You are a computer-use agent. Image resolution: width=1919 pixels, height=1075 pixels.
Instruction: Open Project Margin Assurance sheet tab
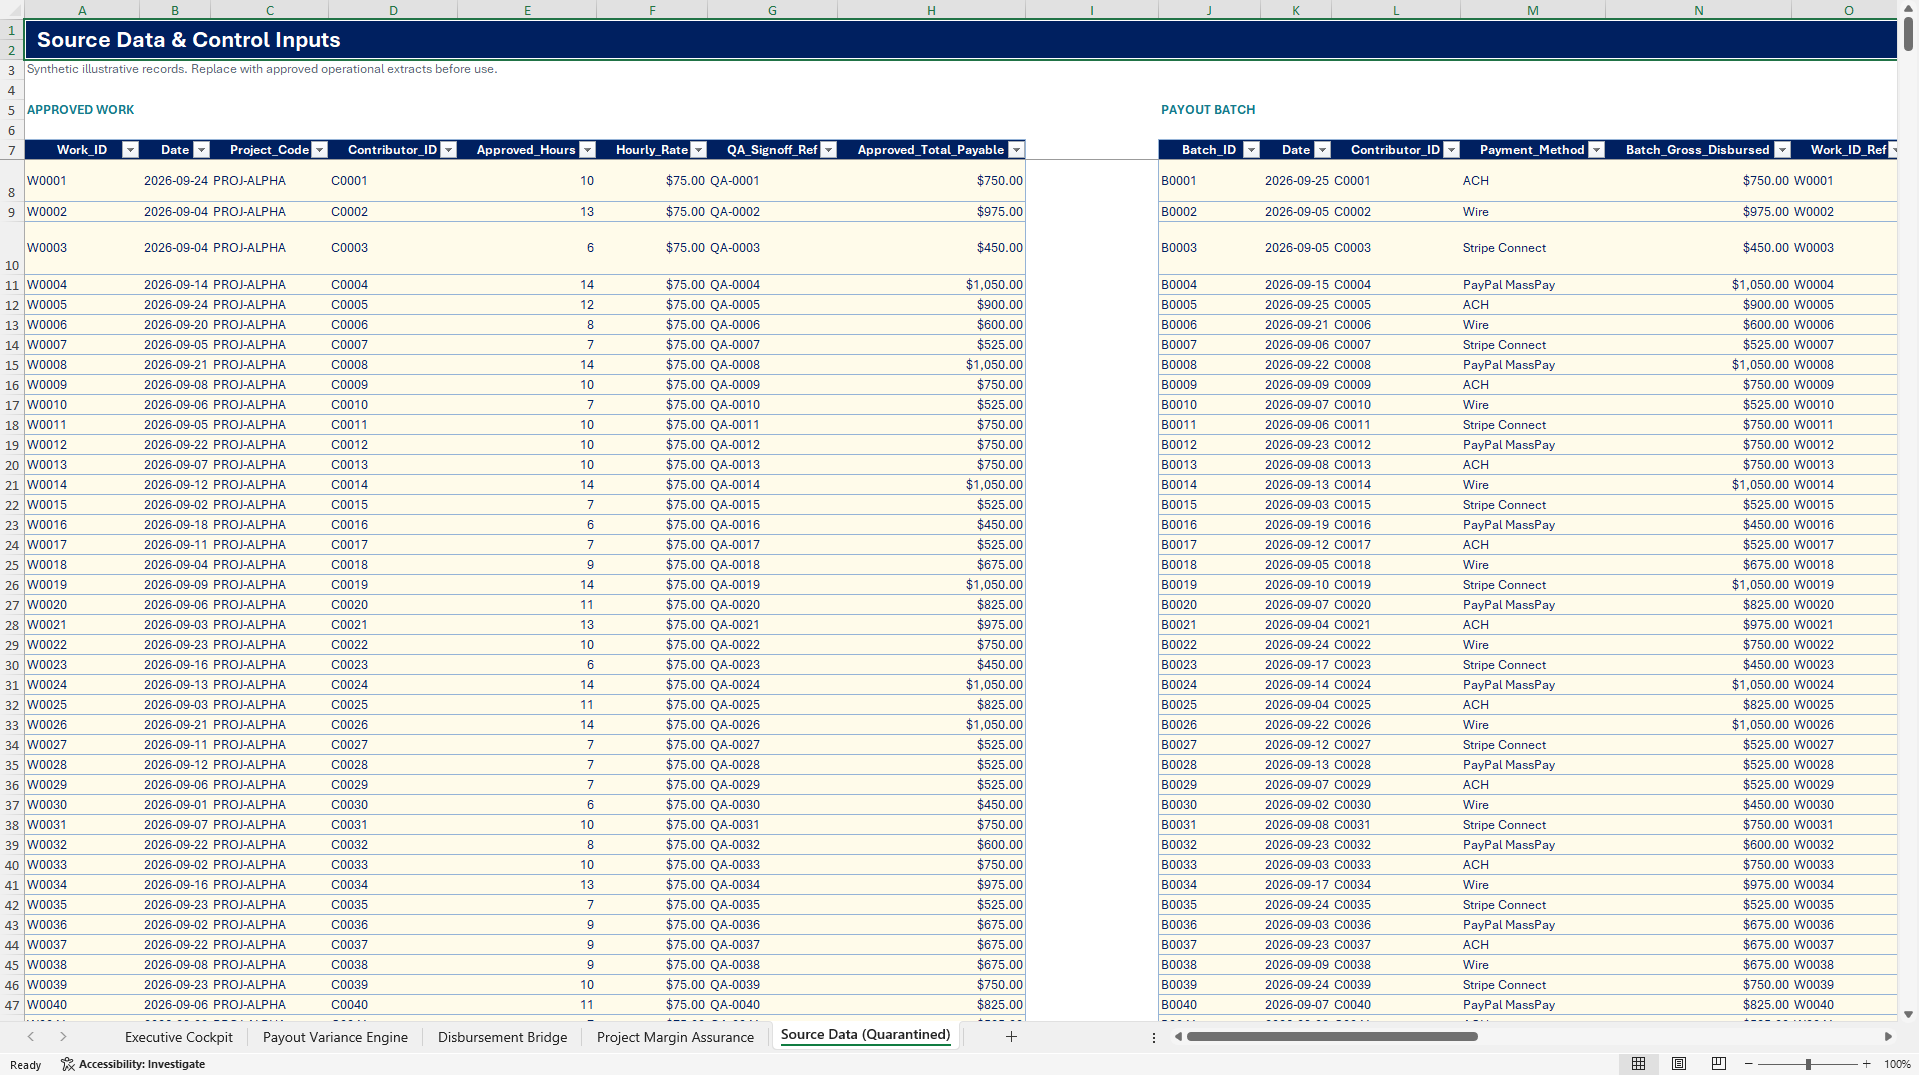[675, 1037]
